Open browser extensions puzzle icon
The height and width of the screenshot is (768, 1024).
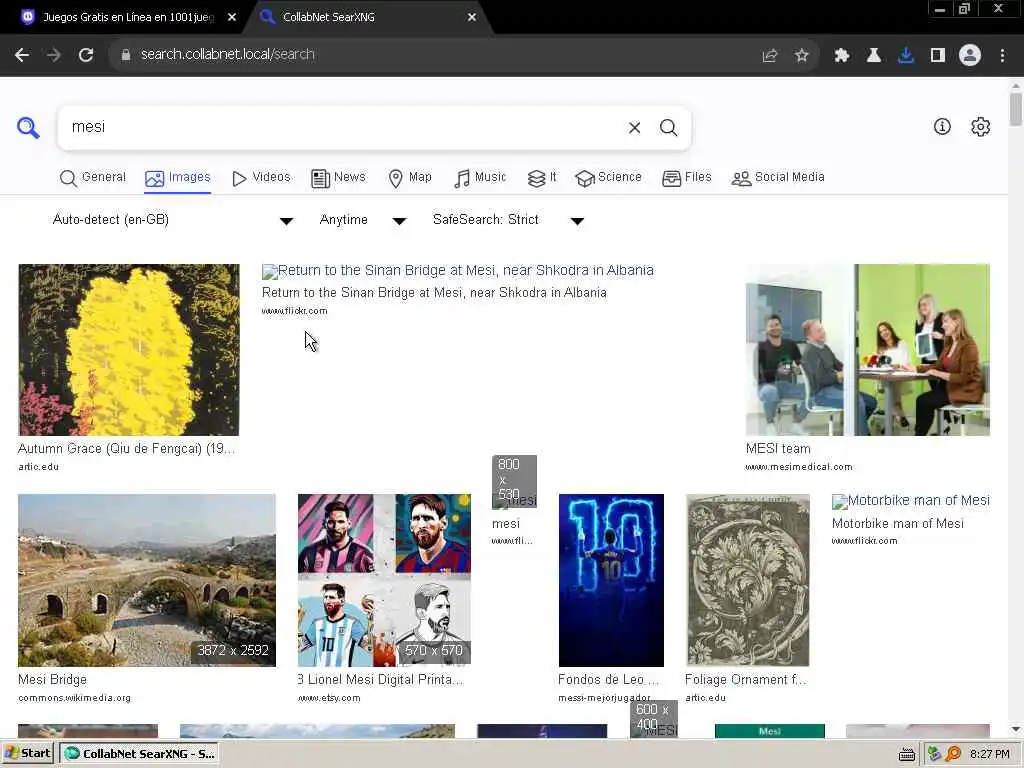click(x=841, y=56)
